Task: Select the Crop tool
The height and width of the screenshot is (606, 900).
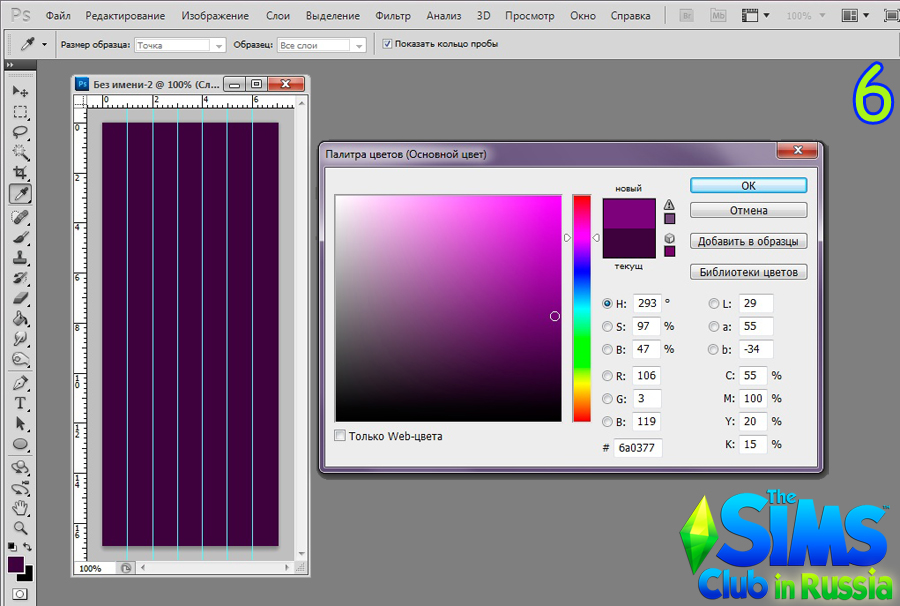Action: (20, 173)
